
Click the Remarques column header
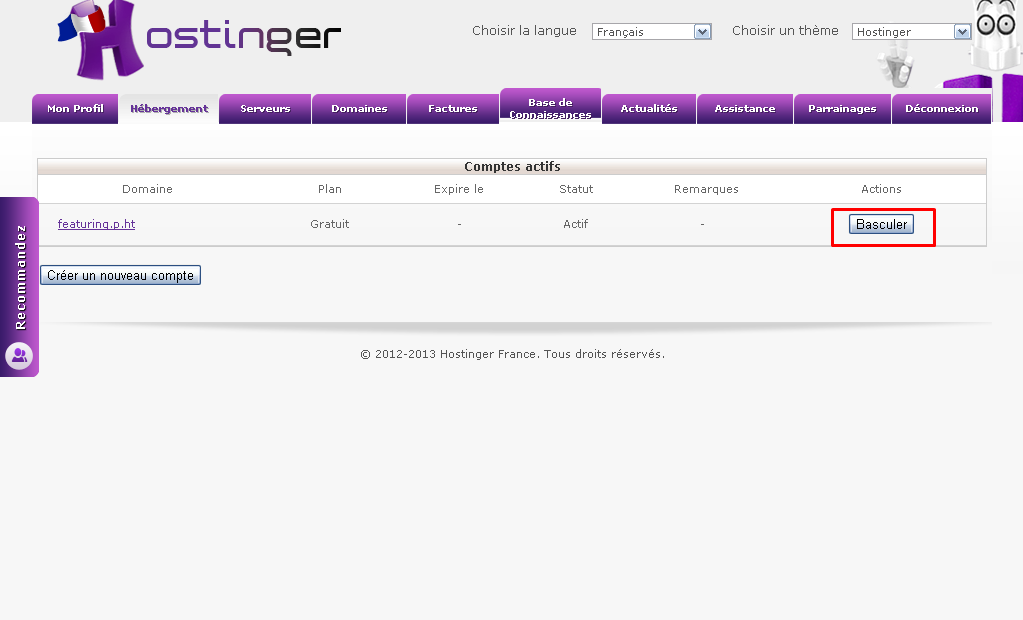point(706,189)
